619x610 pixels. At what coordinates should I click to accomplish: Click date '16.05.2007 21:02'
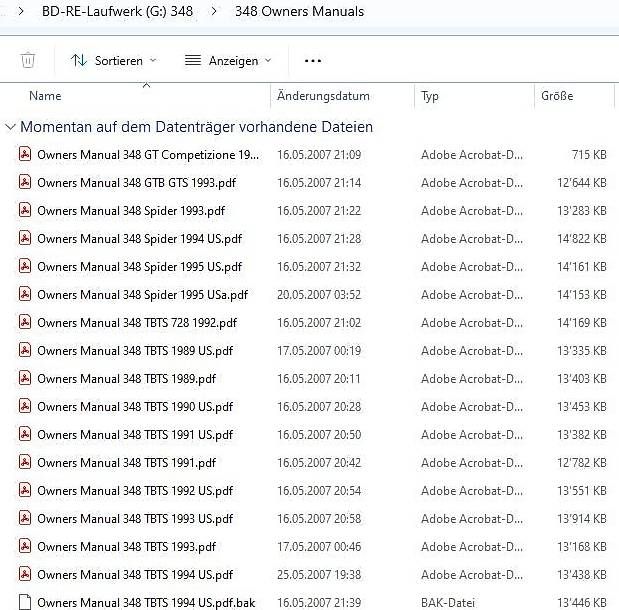click(x=319, y=323)
